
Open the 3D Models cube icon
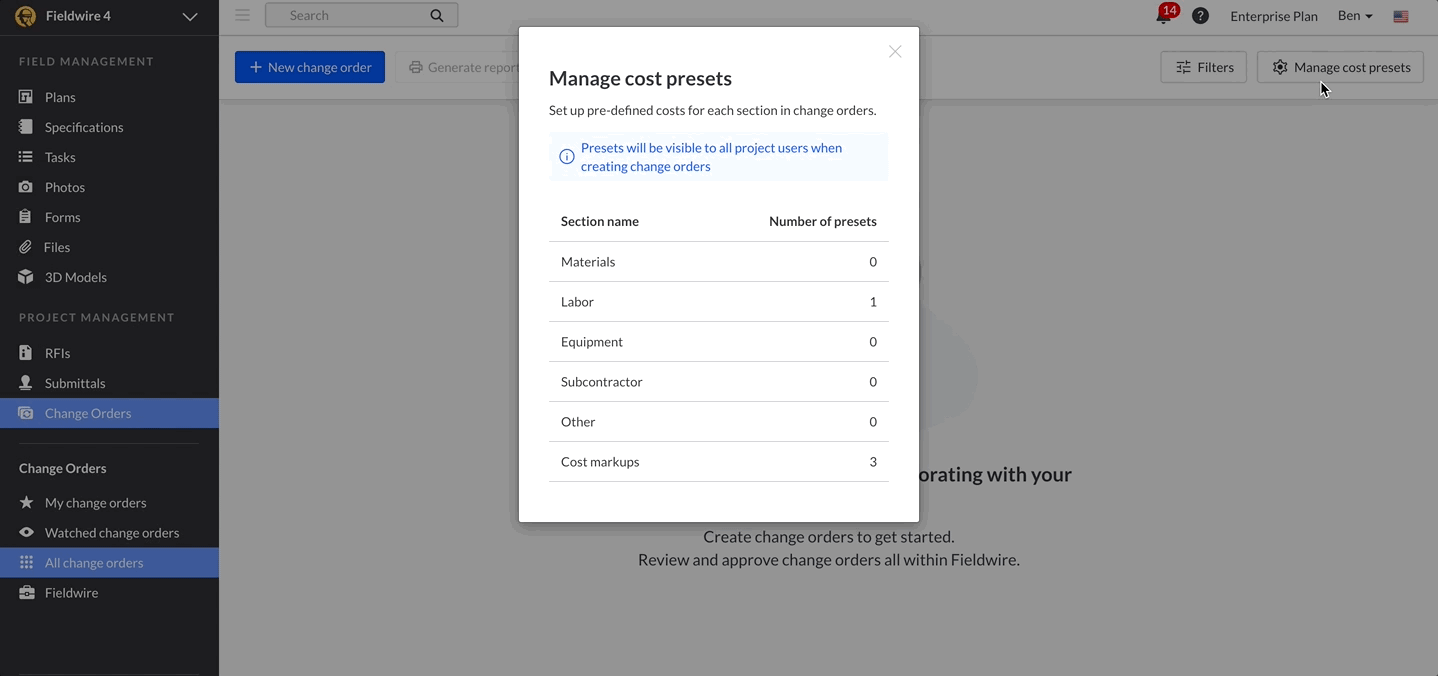pyautogui.click(x=26, y=277)
